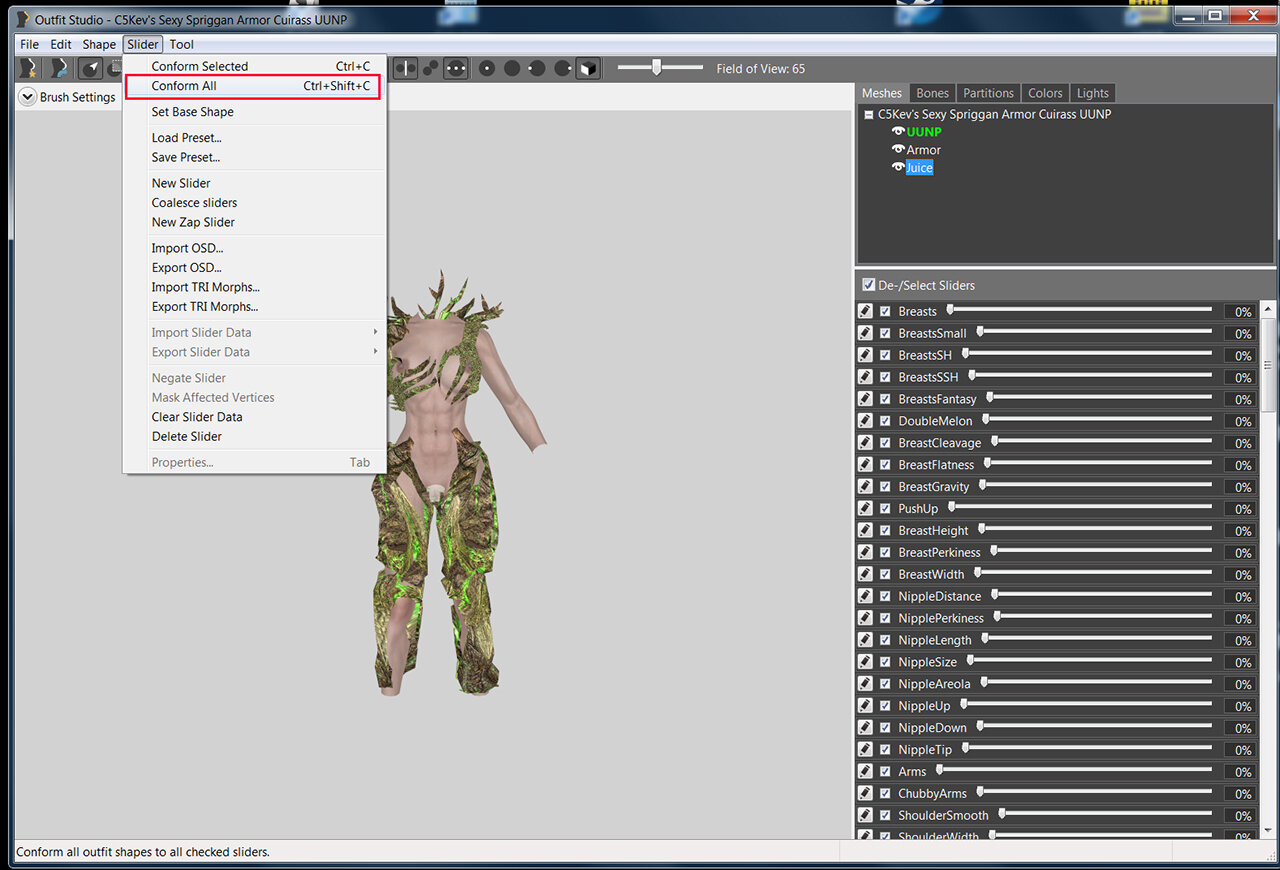Choose Set Base Shape menu entry
This screenshot has width=1280, height=870.
coord(254,112)
